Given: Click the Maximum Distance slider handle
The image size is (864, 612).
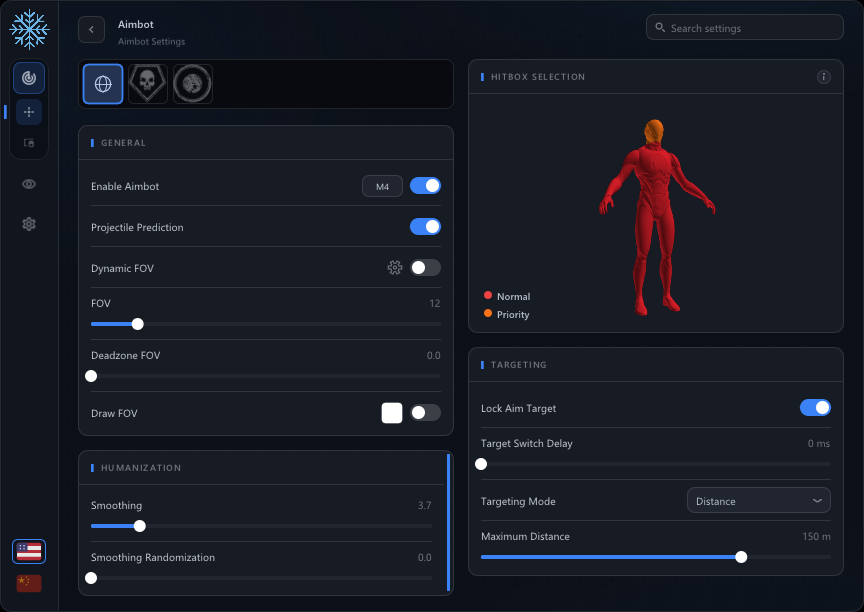Looking at the screenshot, I should pos(741,557).
